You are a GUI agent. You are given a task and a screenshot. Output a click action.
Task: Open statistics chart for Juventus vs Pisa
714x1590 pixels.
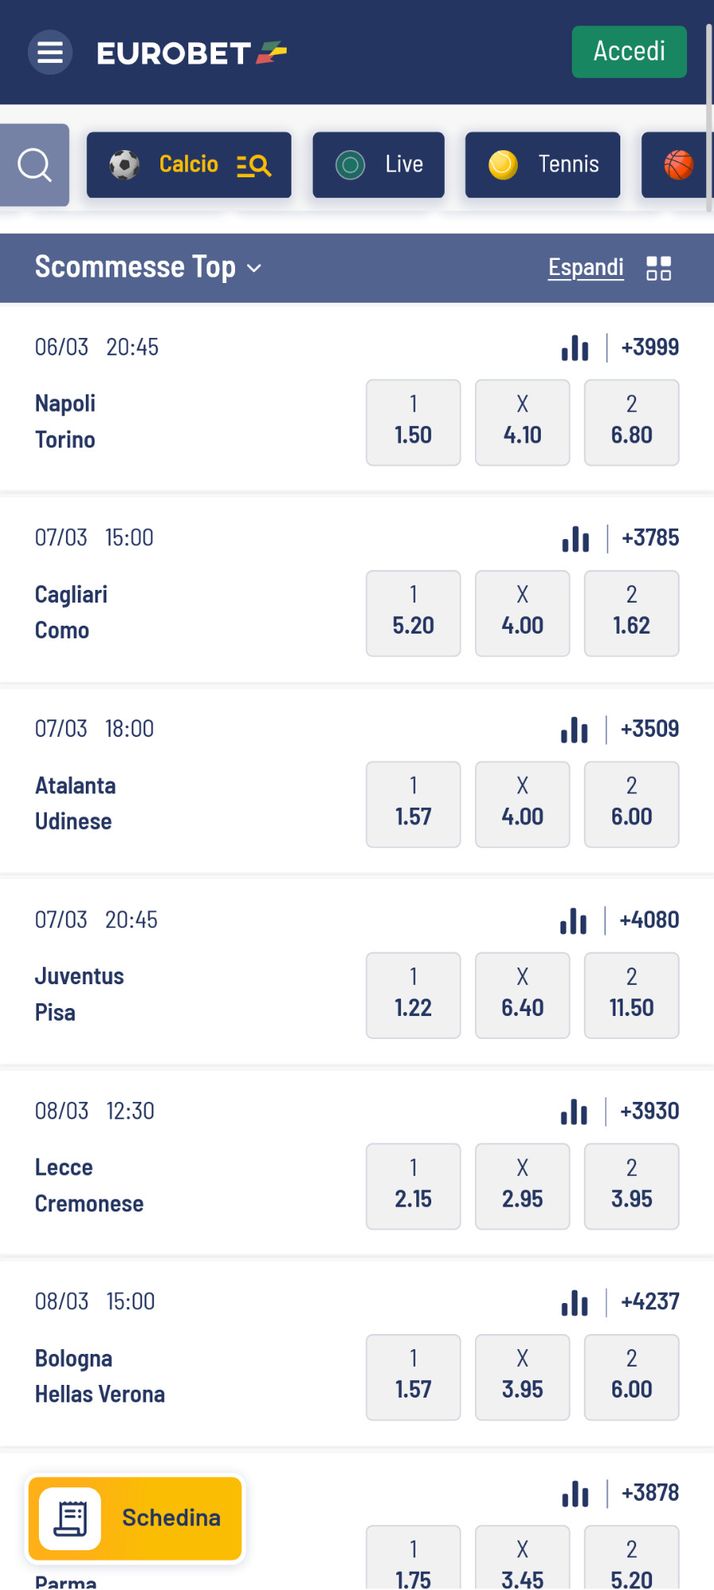[x=572, y=920]
